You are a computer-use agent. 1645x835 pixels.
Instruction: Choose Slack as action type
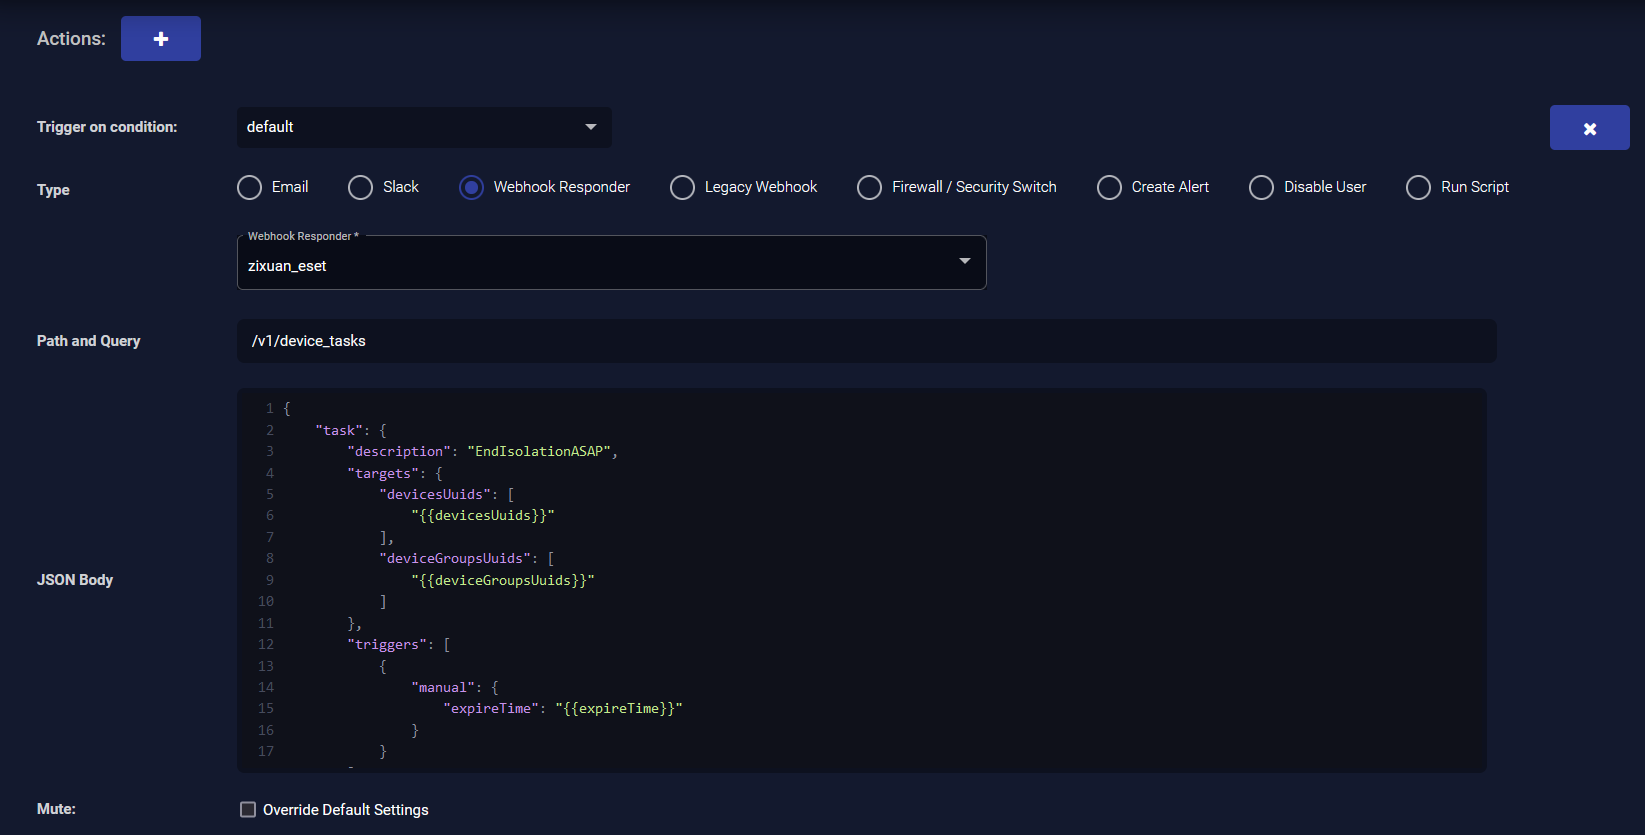(x=360, y=188)
